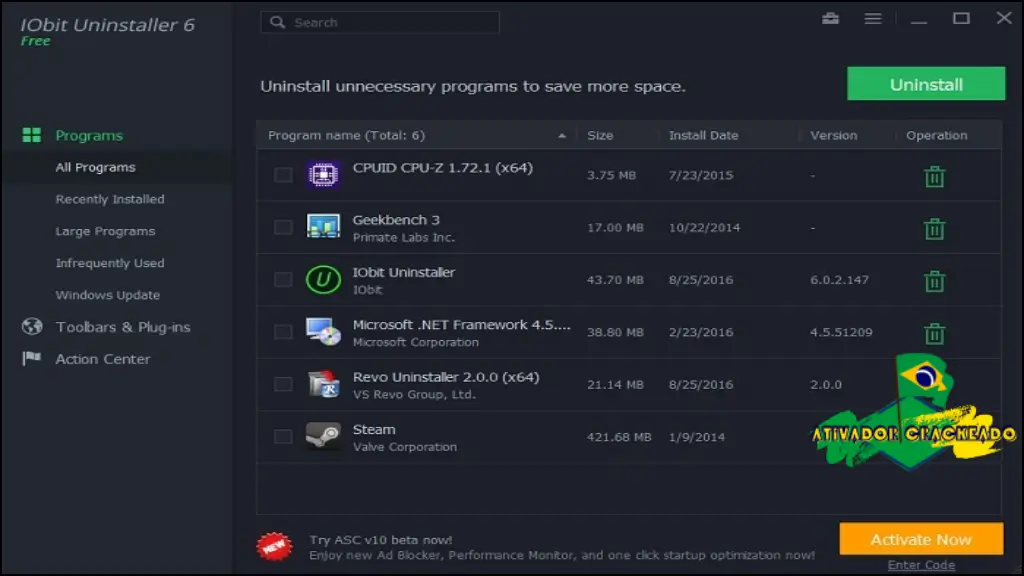
Task: Check the CPUID CPU-Z checkbox
Action: point(283,174)
